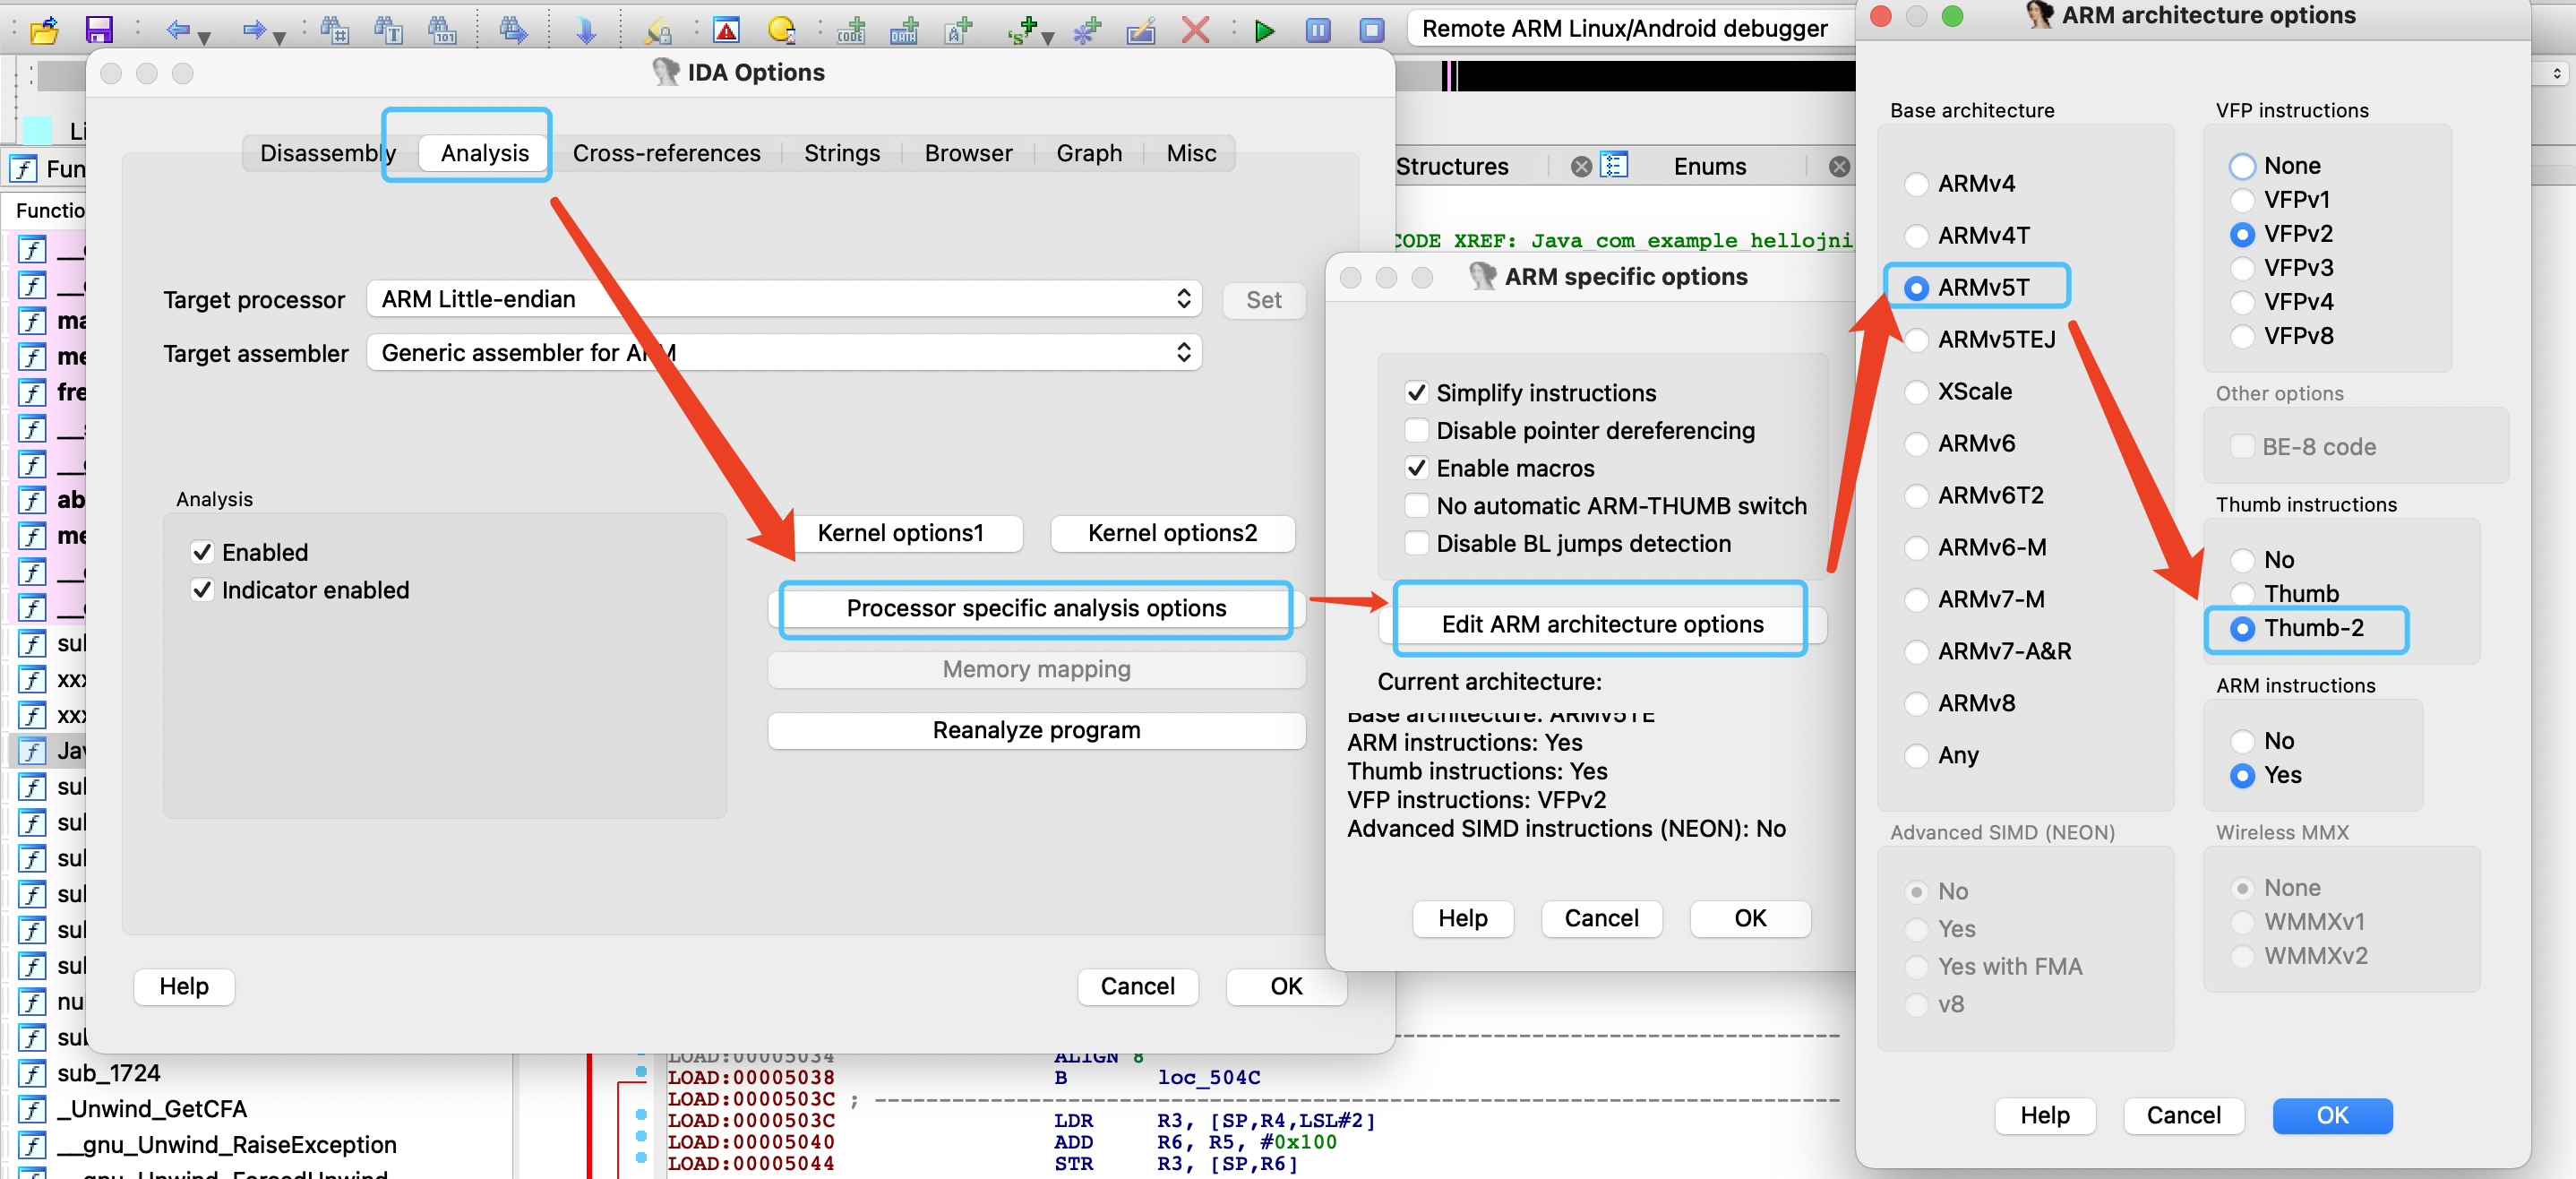
Task: Jump forward with the right arrow icon
Action: (x=254, y=30)
